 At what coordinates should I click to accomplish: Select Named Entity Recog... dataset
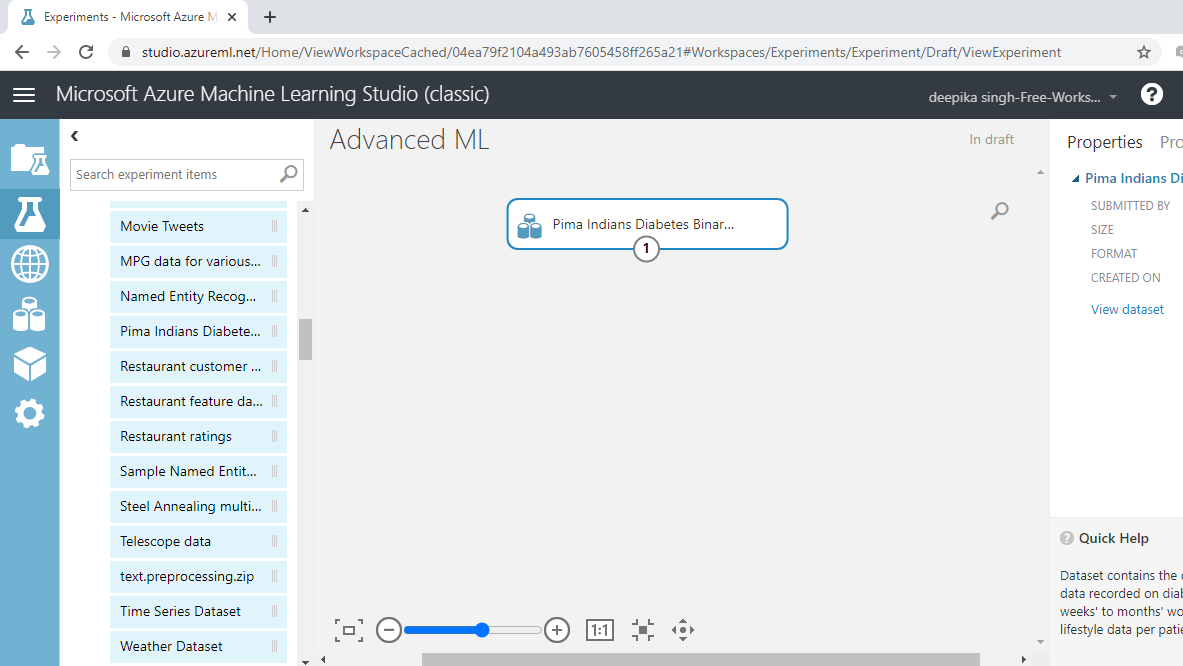coord(198,296)
